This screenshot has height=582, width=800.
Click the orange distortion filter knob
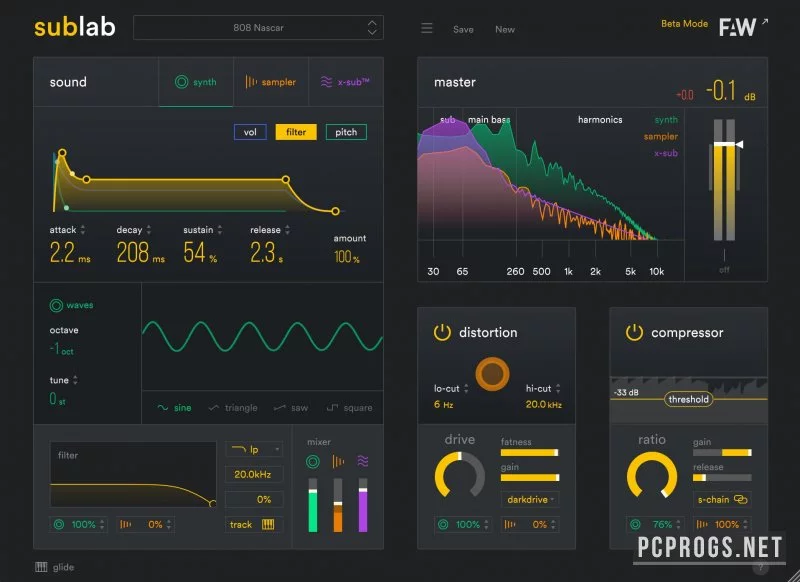pos(492,374)
